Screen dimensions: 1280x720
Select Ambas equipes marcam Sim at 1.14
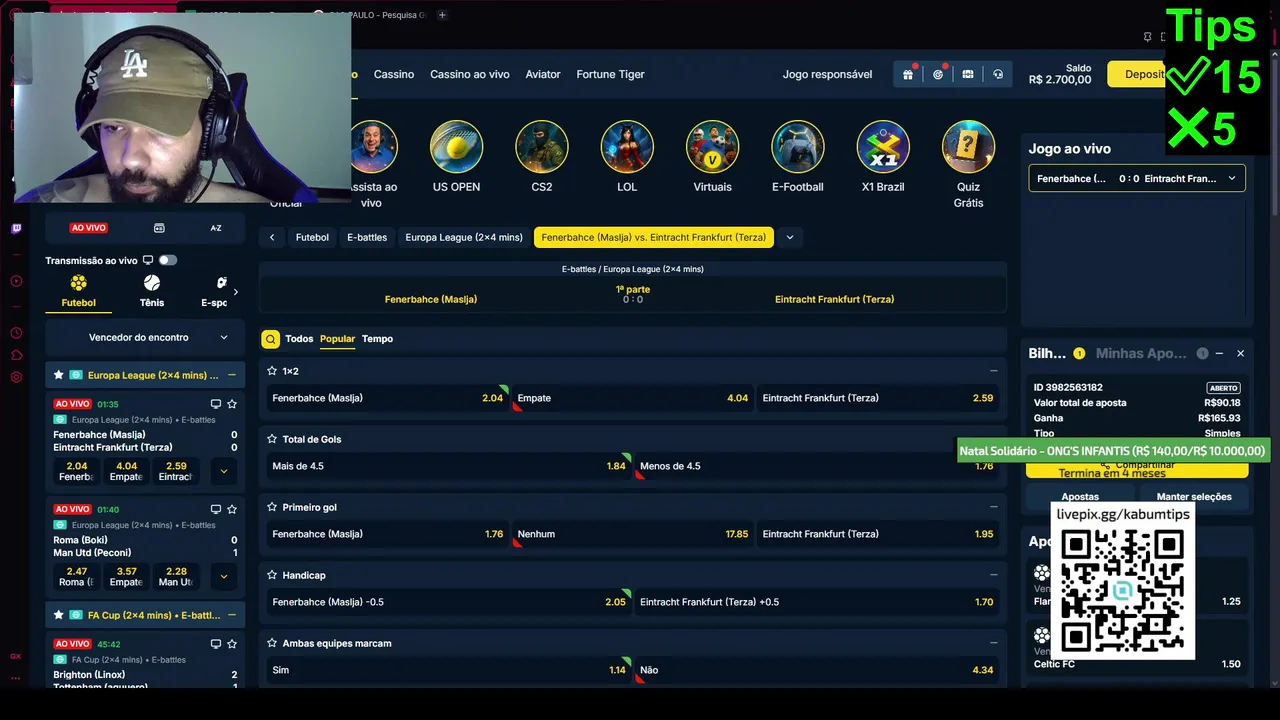[449, 670]
